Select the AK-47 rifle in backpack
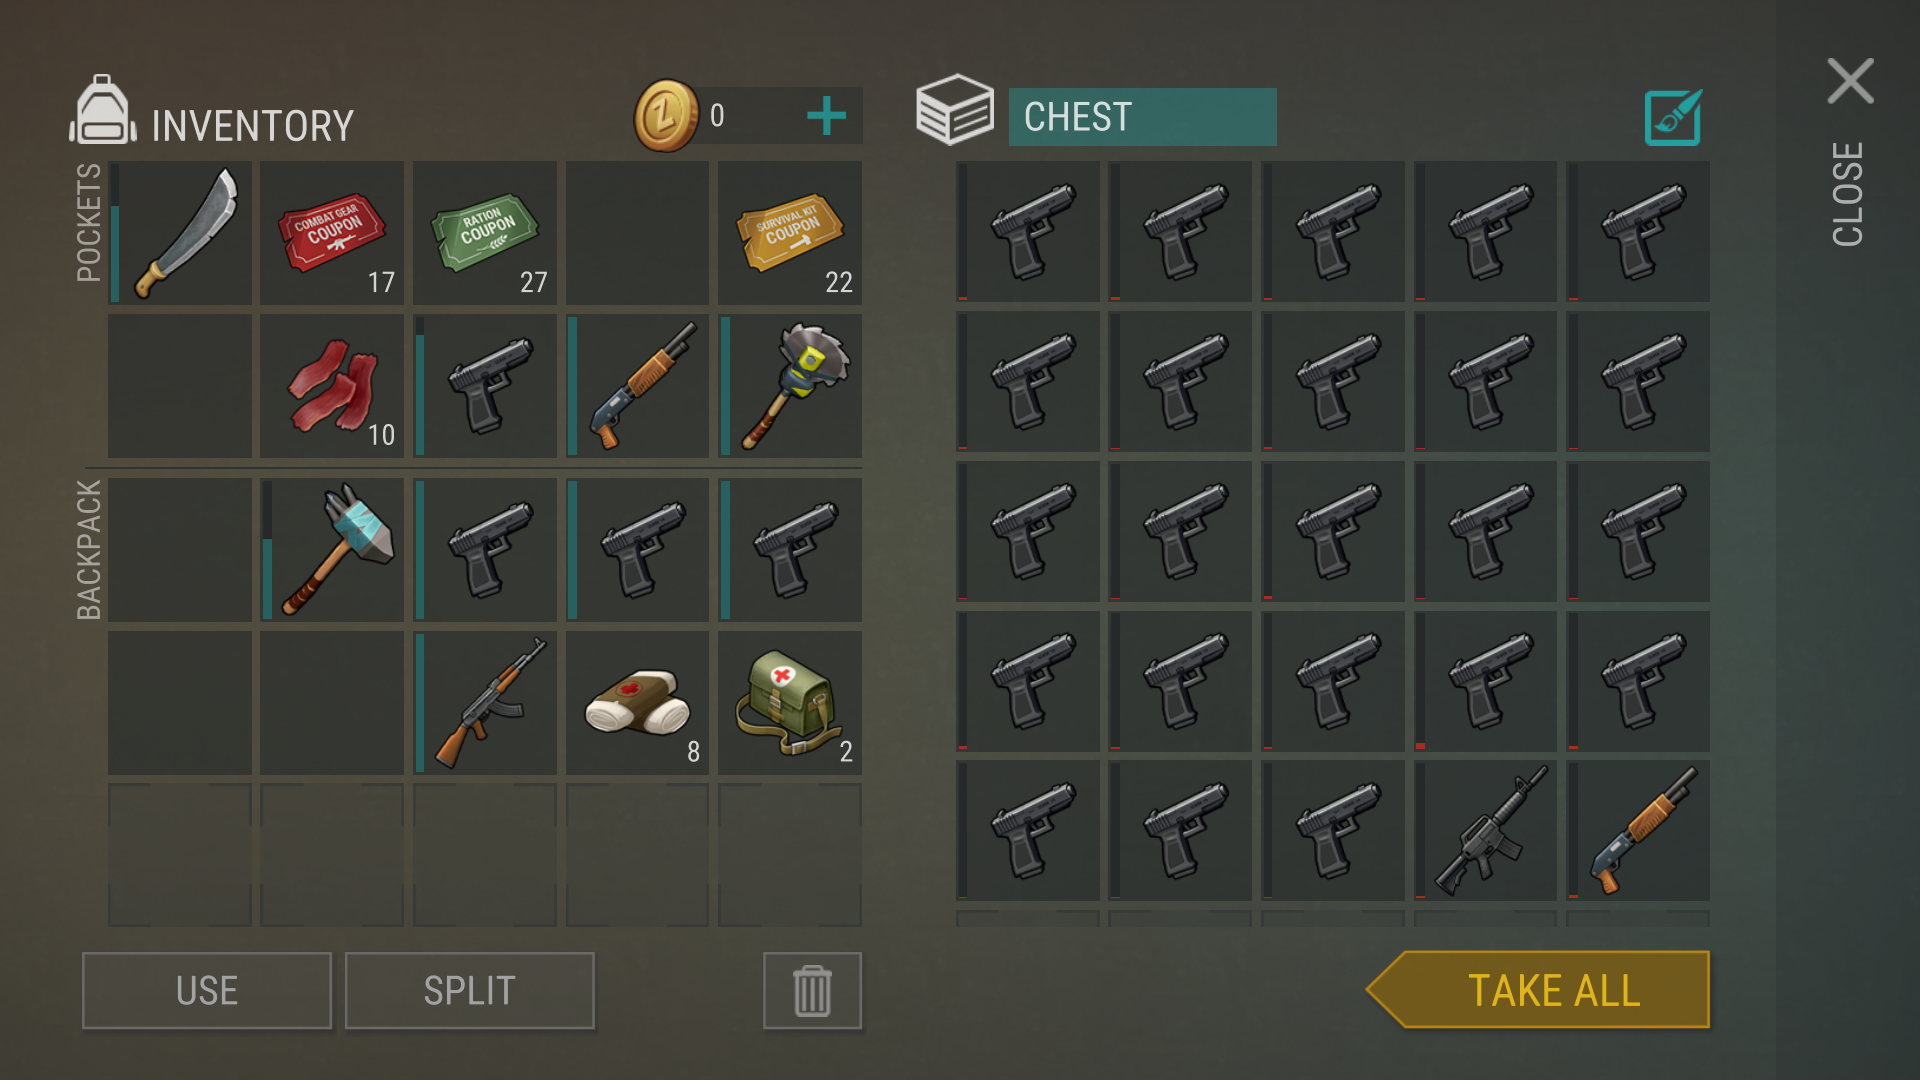Image resolution: width=1920 pixels, height=1080 pixels. 485,702
